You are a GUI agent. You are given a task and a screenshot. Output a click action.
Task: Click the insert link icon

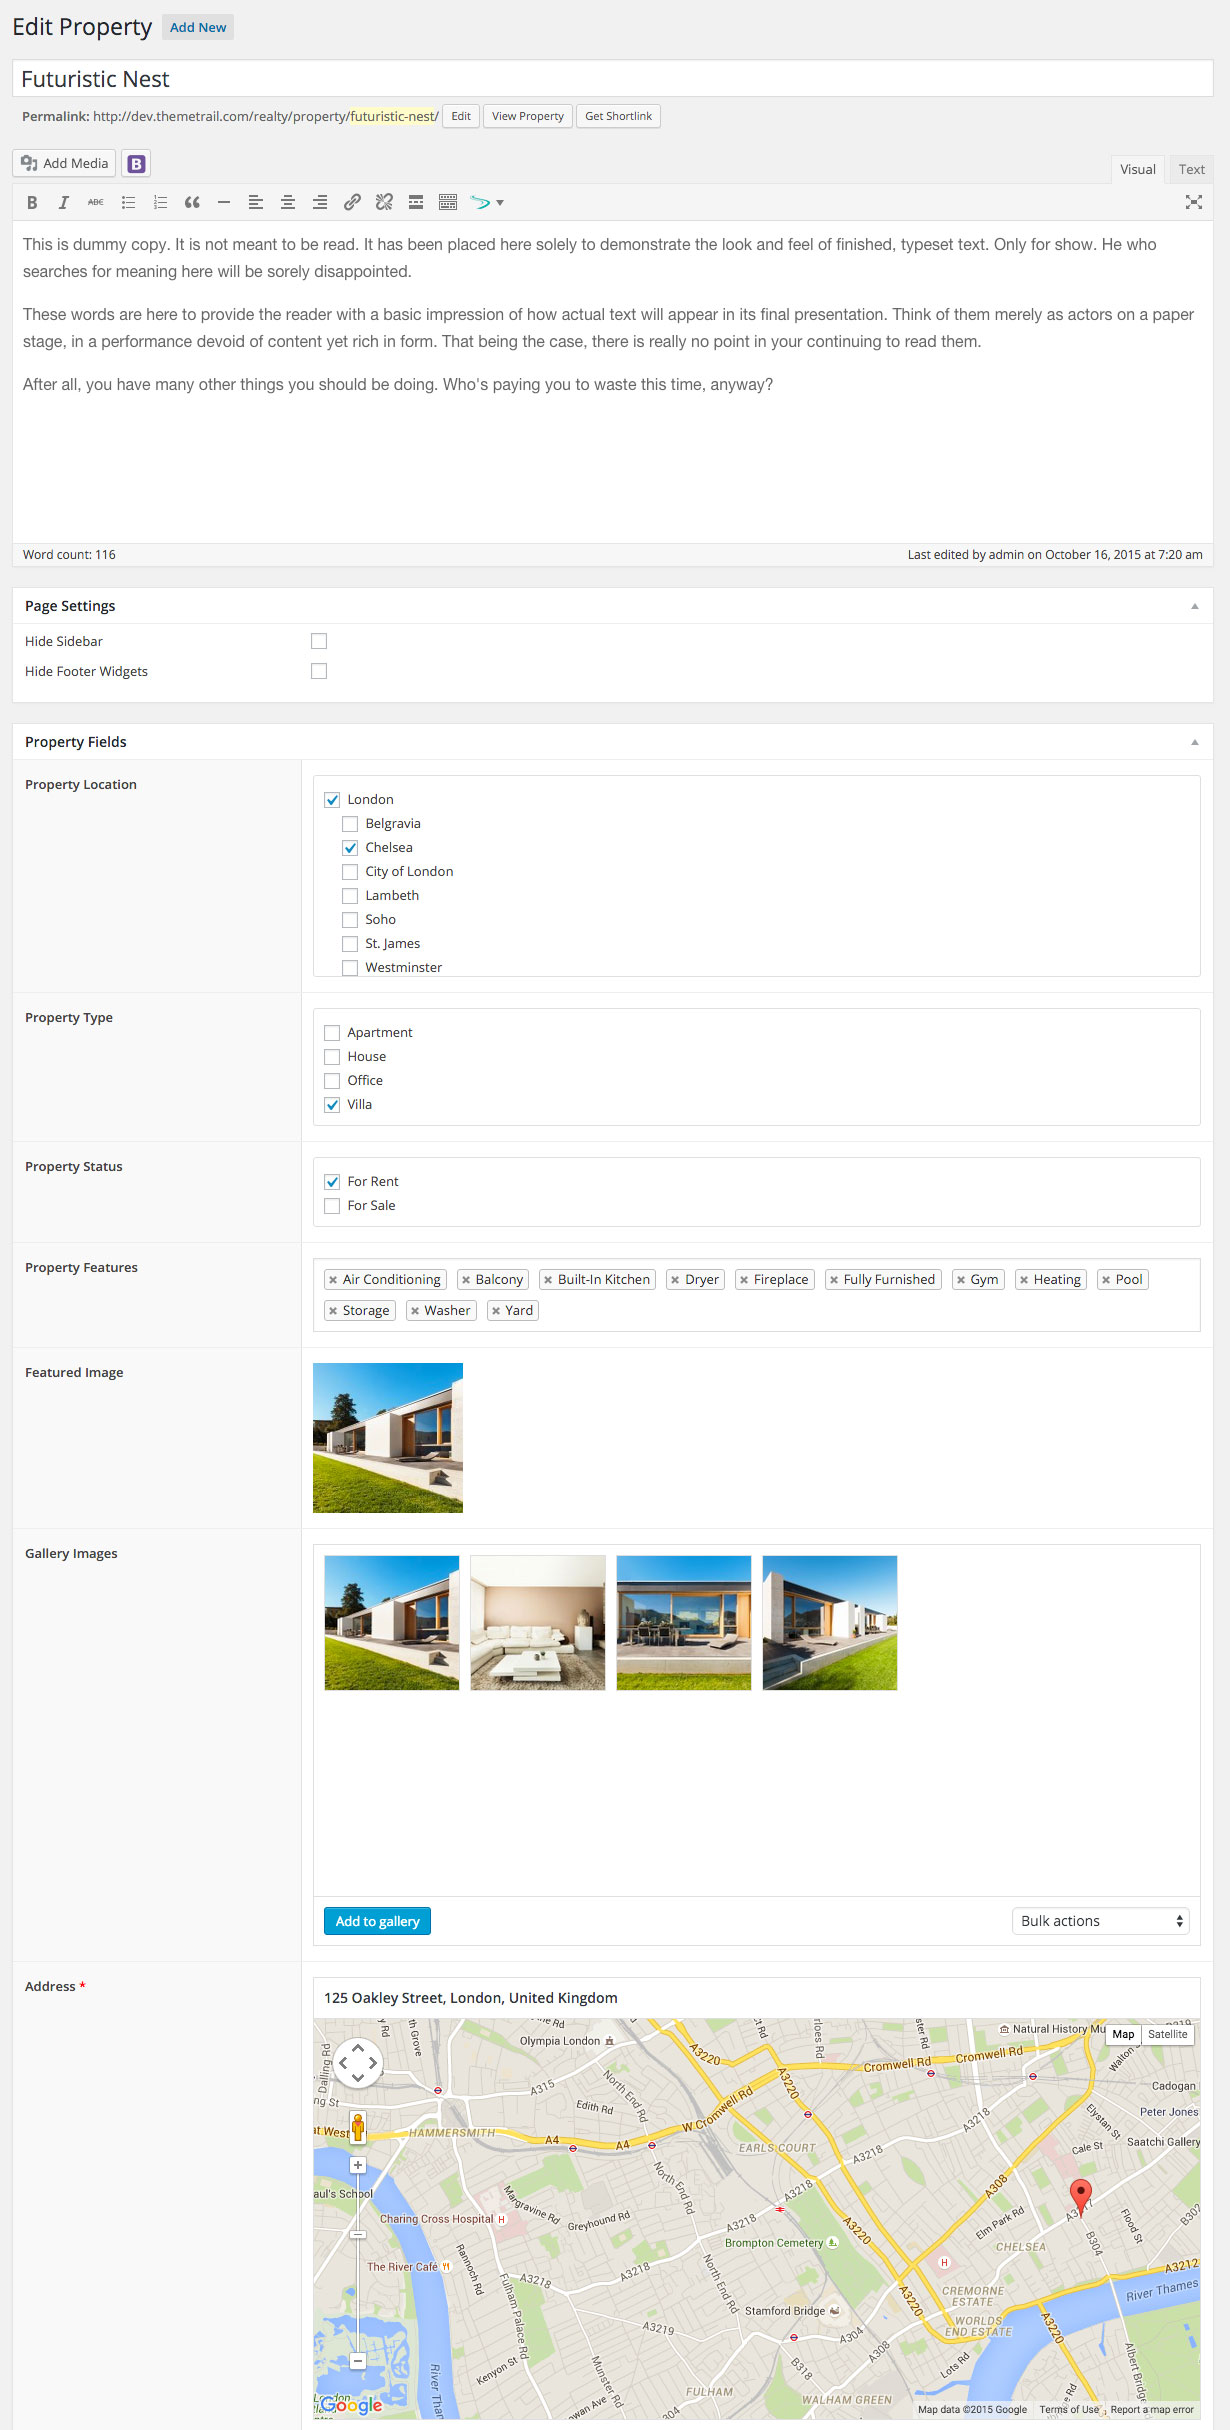click(352, 203)
